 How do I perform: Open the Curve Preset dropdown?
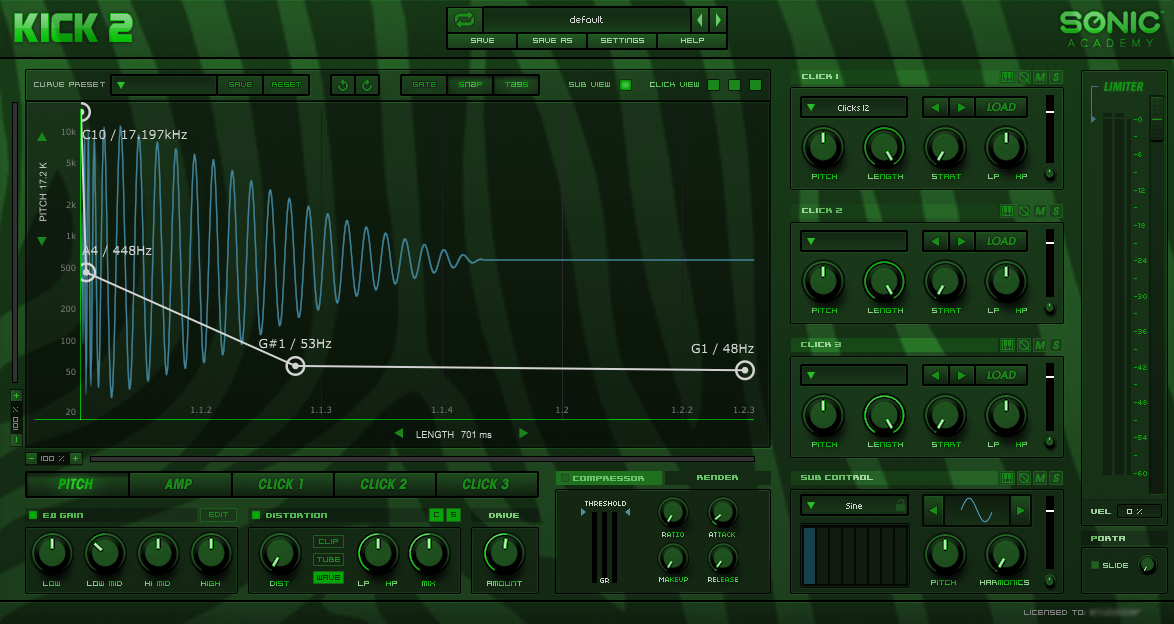[x=164, y=85]
